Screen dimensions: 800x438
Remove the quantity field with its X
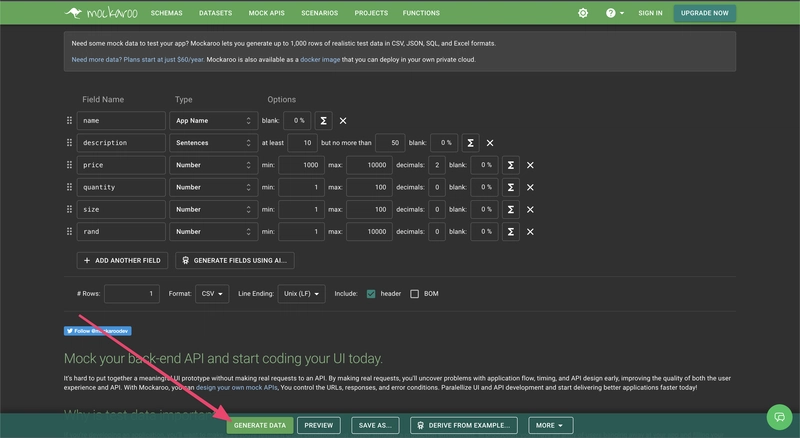pyautogui.click(x=530, y=187)
